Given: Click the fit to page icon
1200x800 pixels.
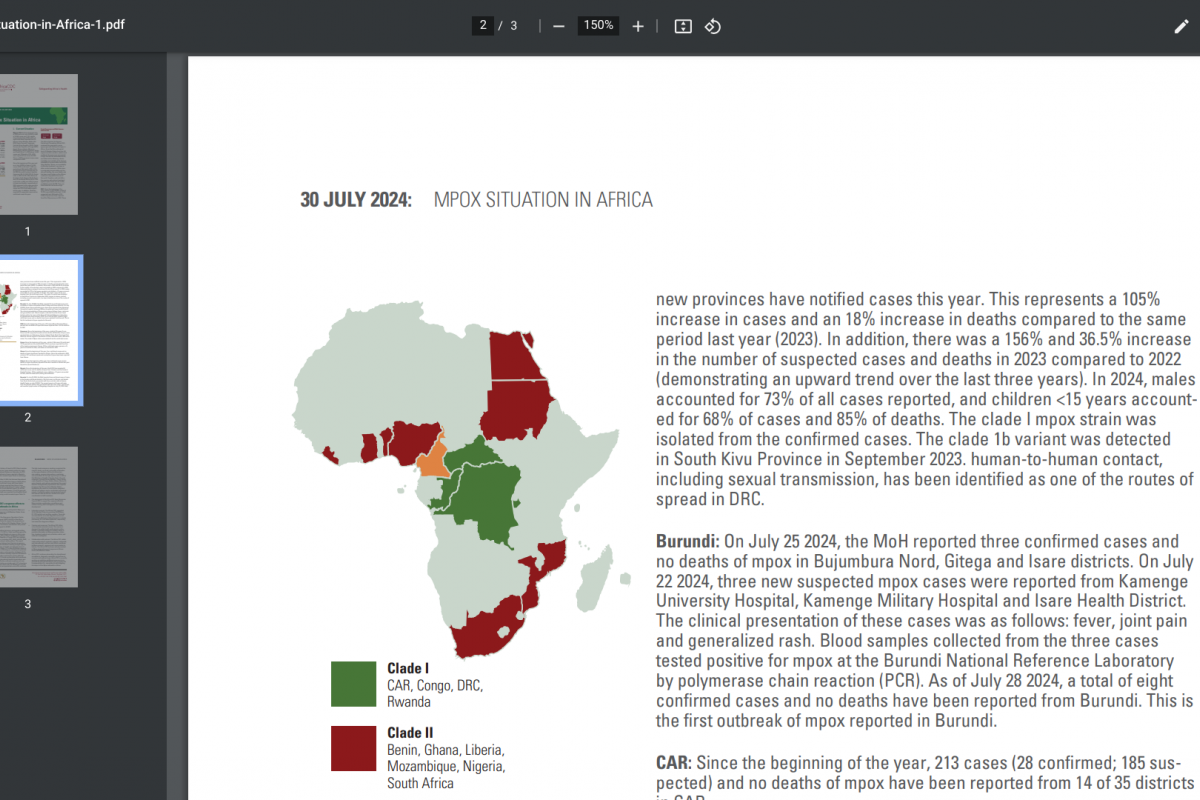Looking at the screenshot, I should (x=683, y=26).
